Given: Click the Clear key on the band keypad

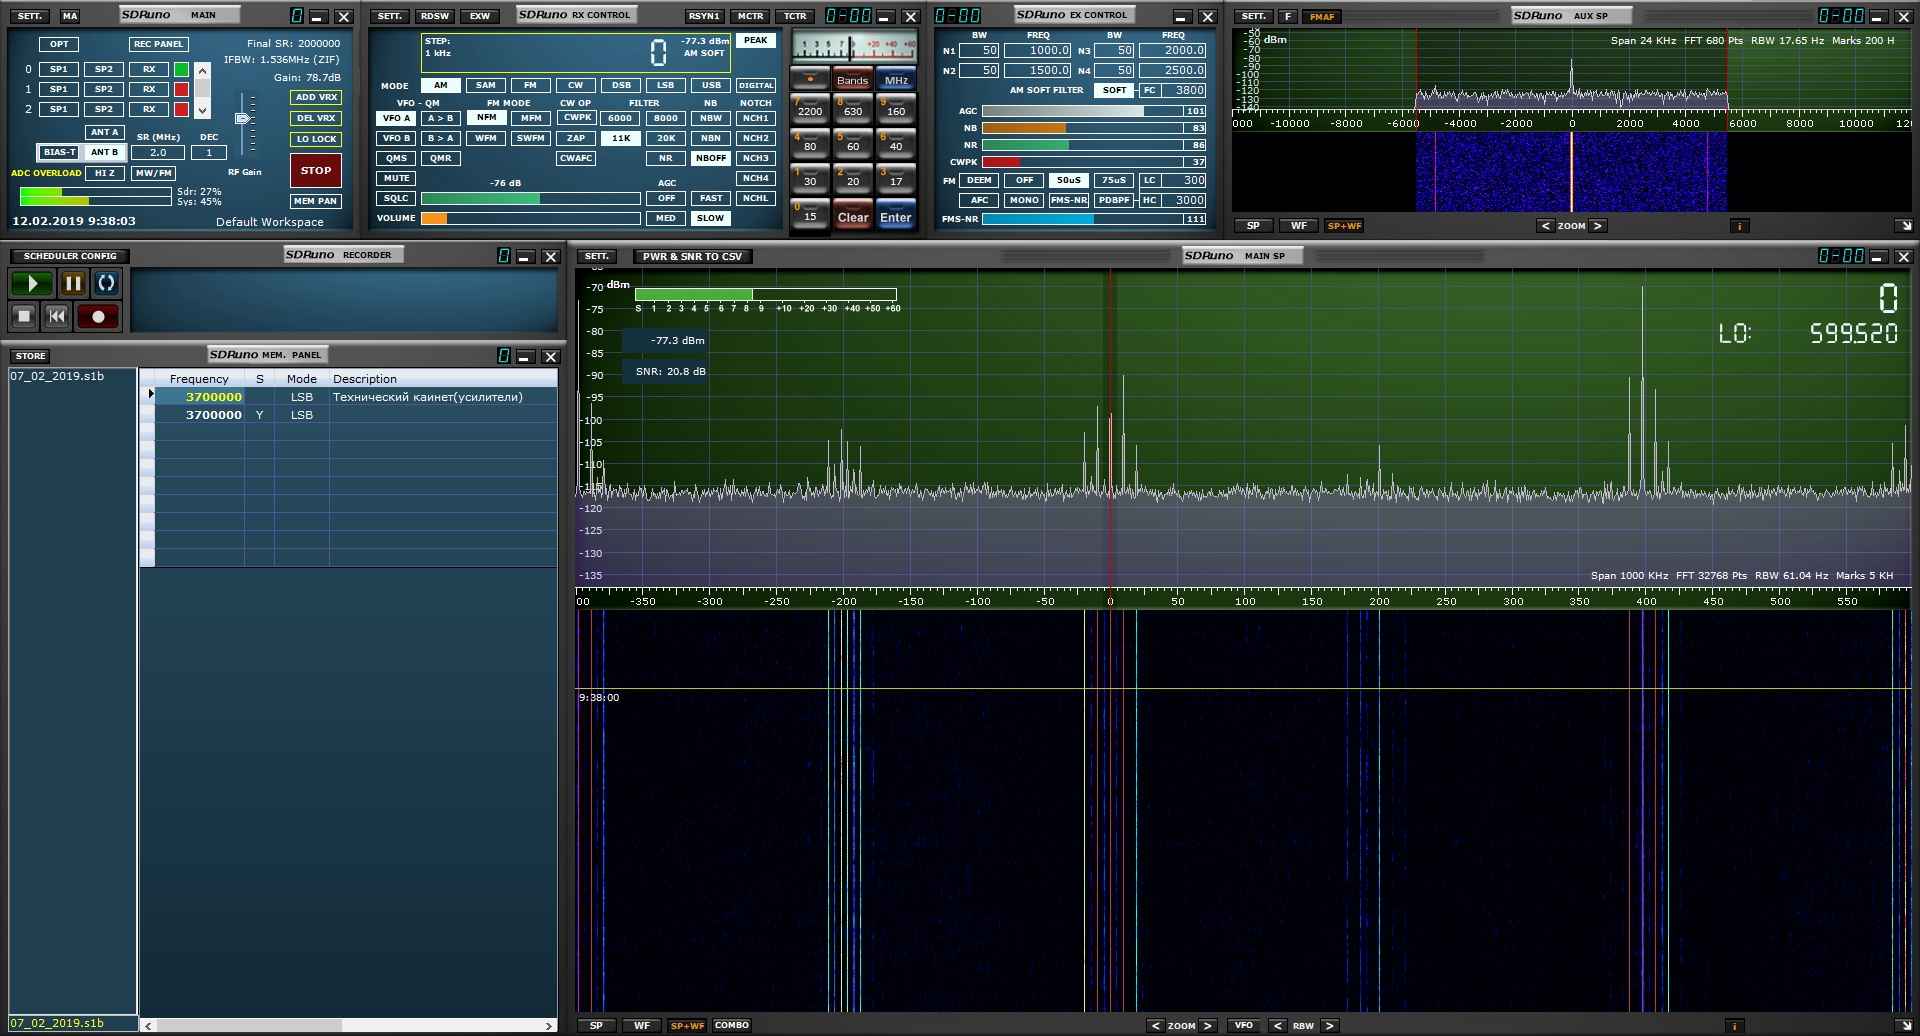Looking at the screenshot, I should 853,216.
